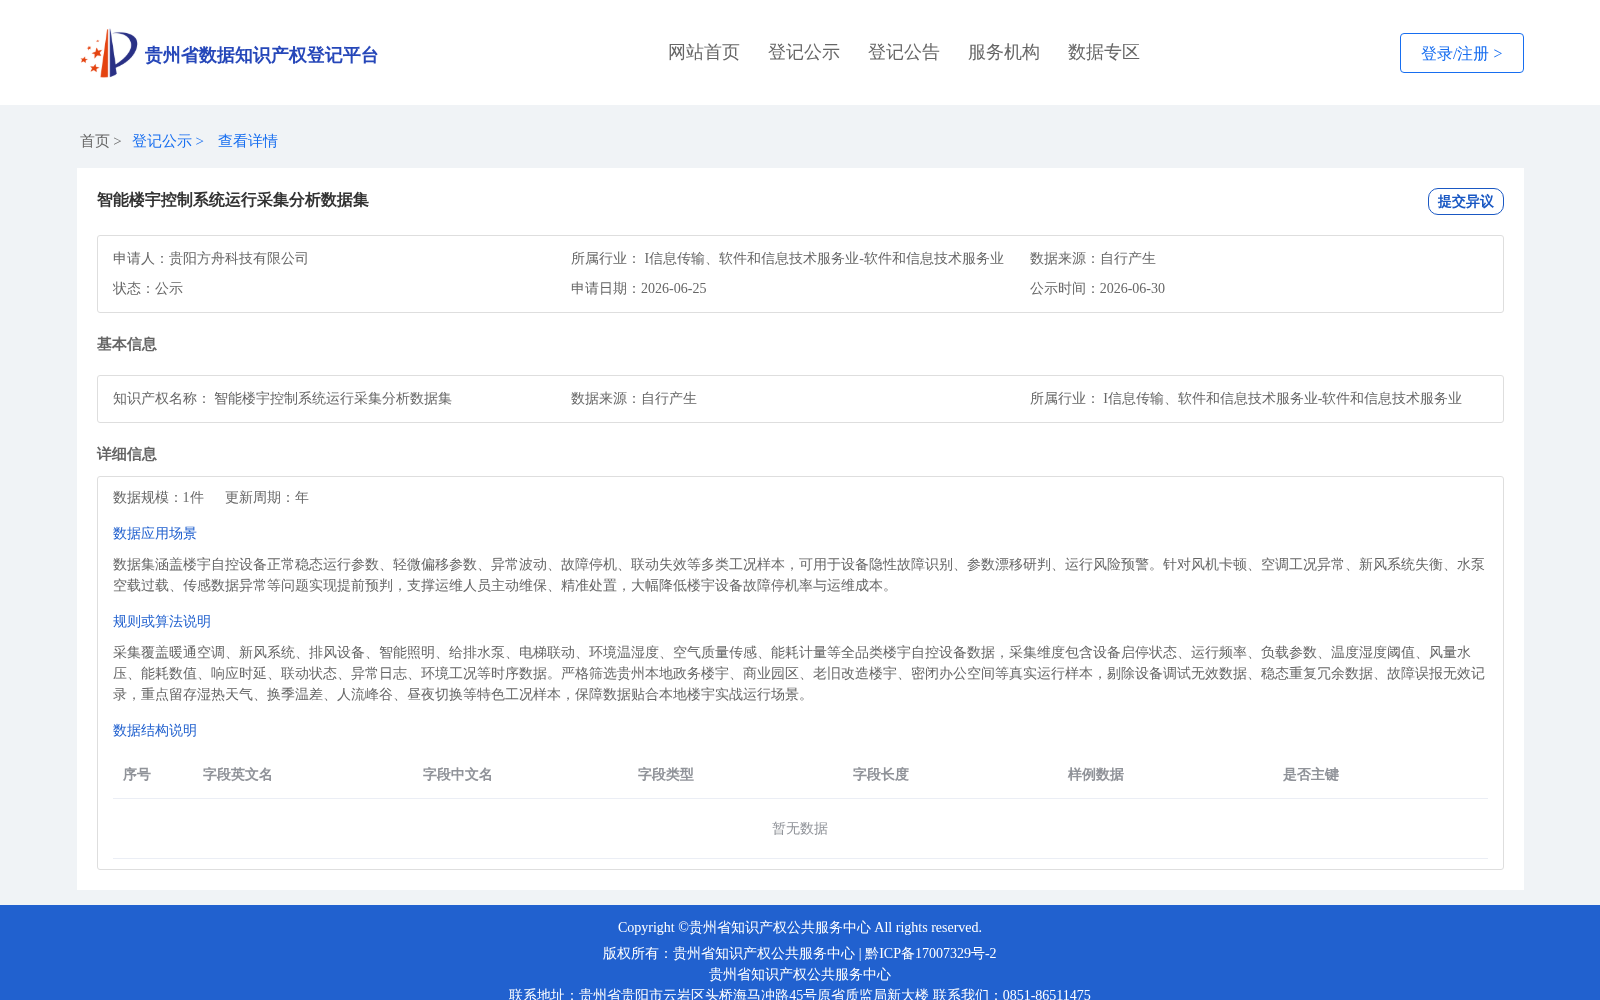Screen dimensions: 1600x1000
Task: Click the 数据结构说明 subheading
Action: pos(155,730)
